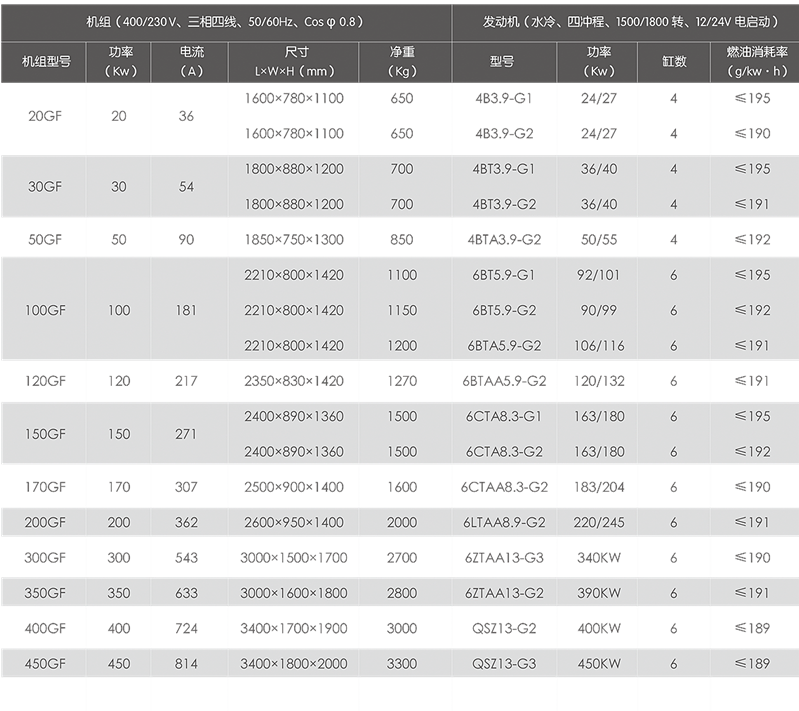Image resolution: width=799 pixels, height=711 pixels.
Task: Click the current value 181
Action: click(x=186, y=310)
